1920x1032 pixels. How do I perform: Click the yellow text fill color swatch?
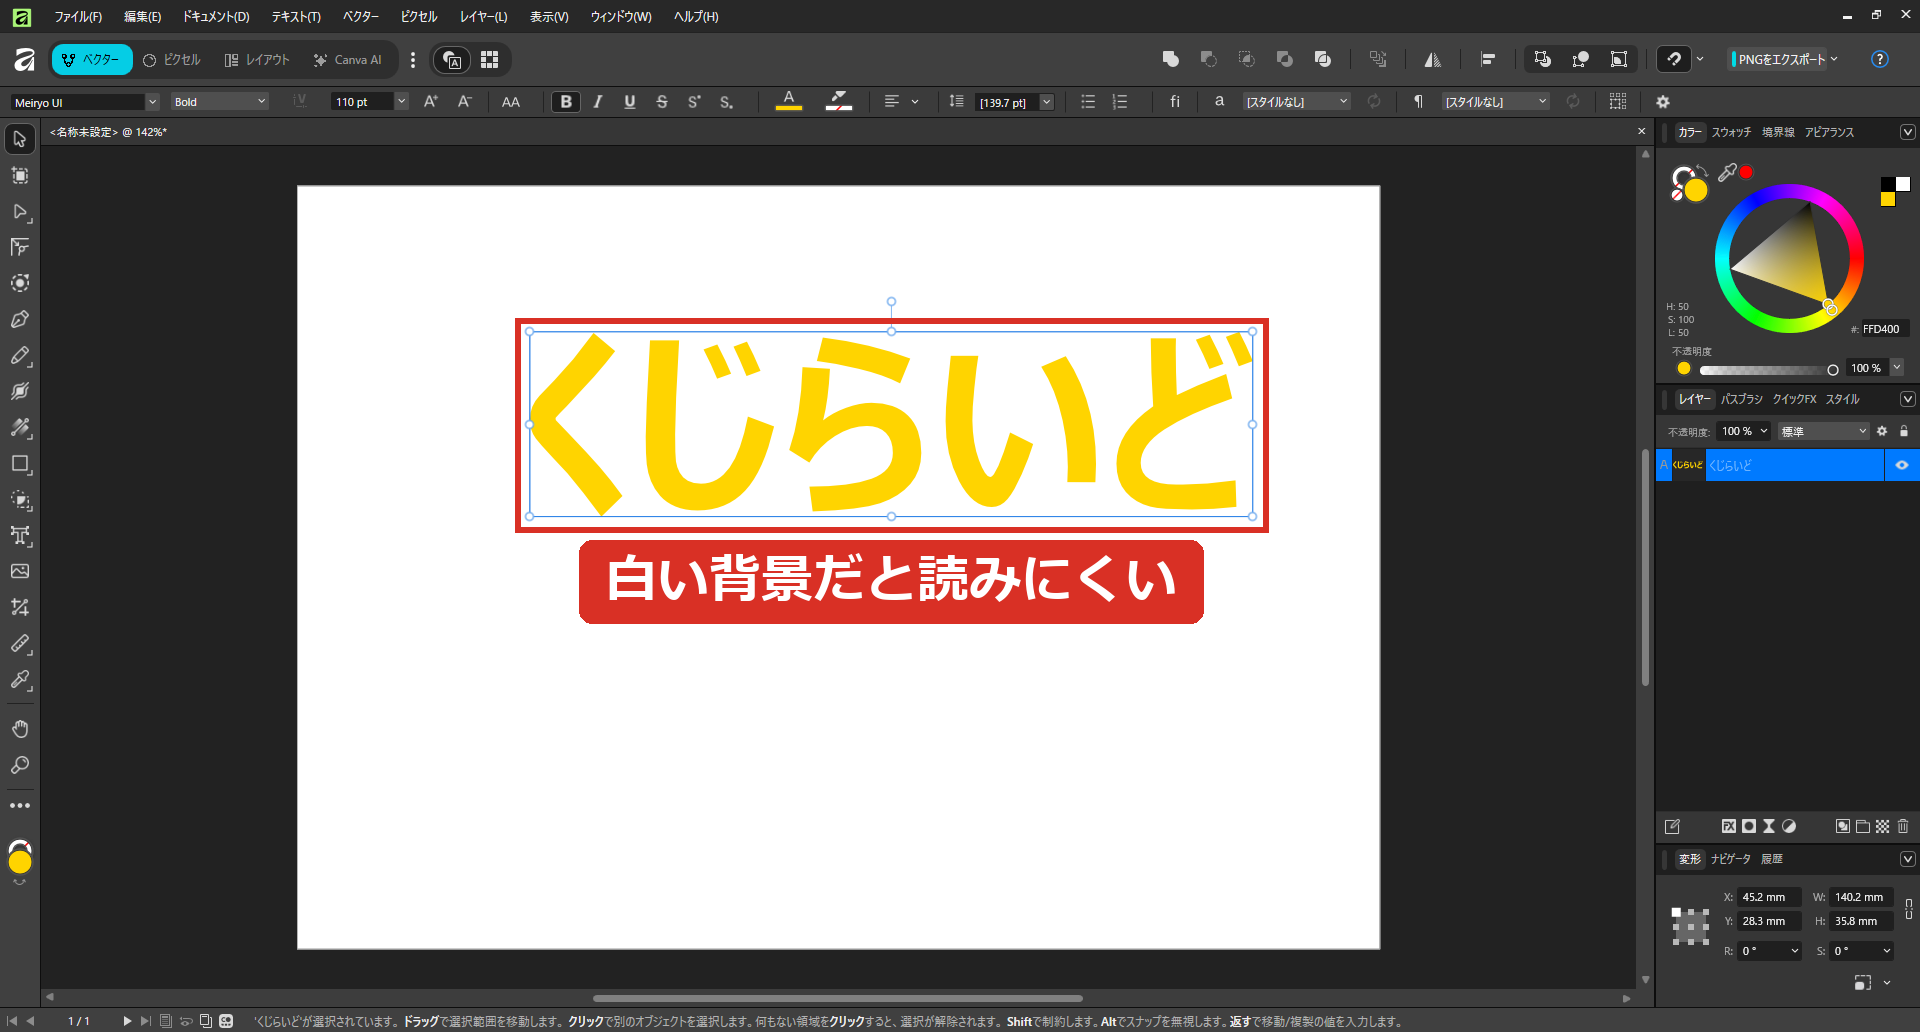click(x=789, y=101)
